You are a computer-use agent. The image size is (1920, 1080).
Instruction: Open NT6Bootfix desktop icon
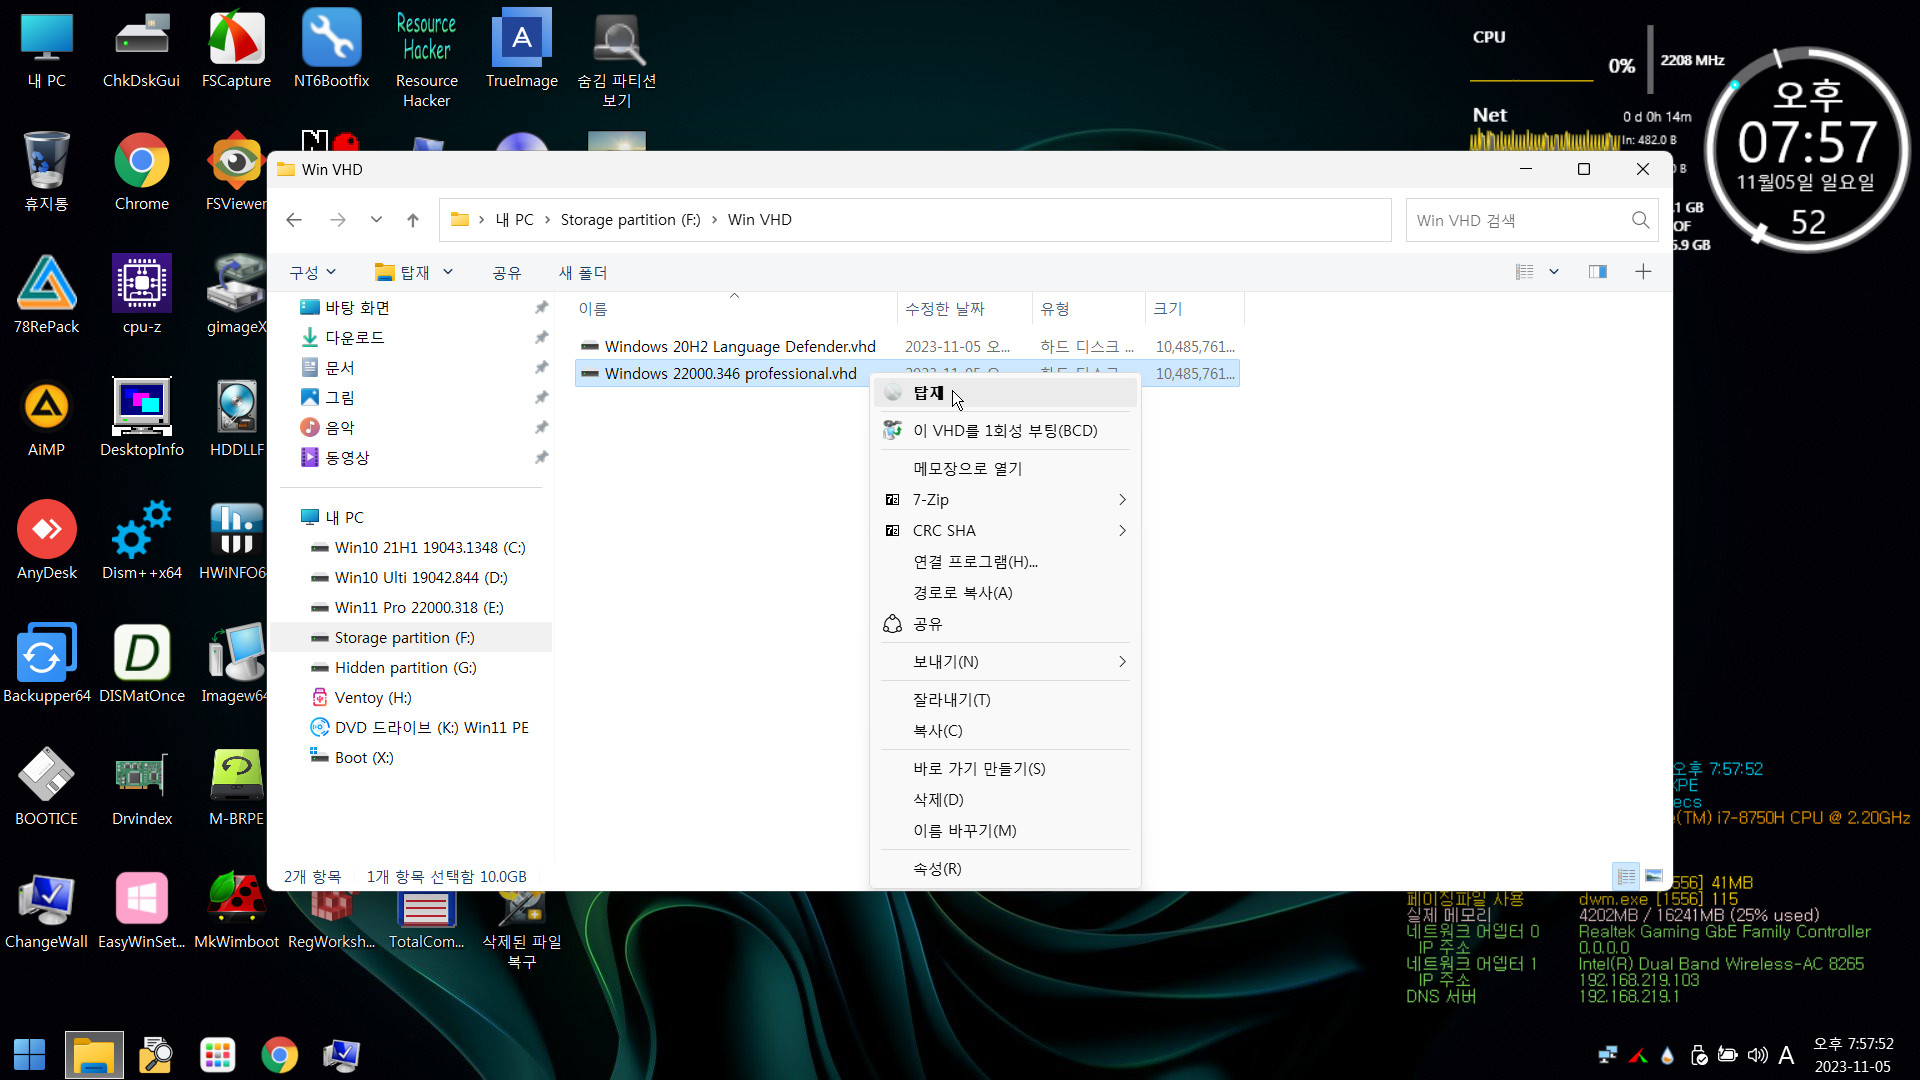(x=331, y=50)
